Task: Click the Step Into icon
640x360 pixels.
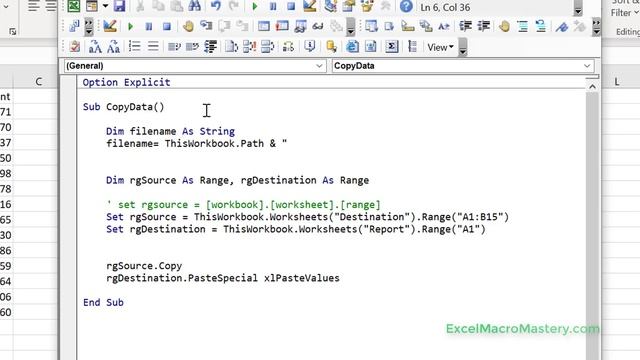Action: pyautogui.click(x=206, y=27)
